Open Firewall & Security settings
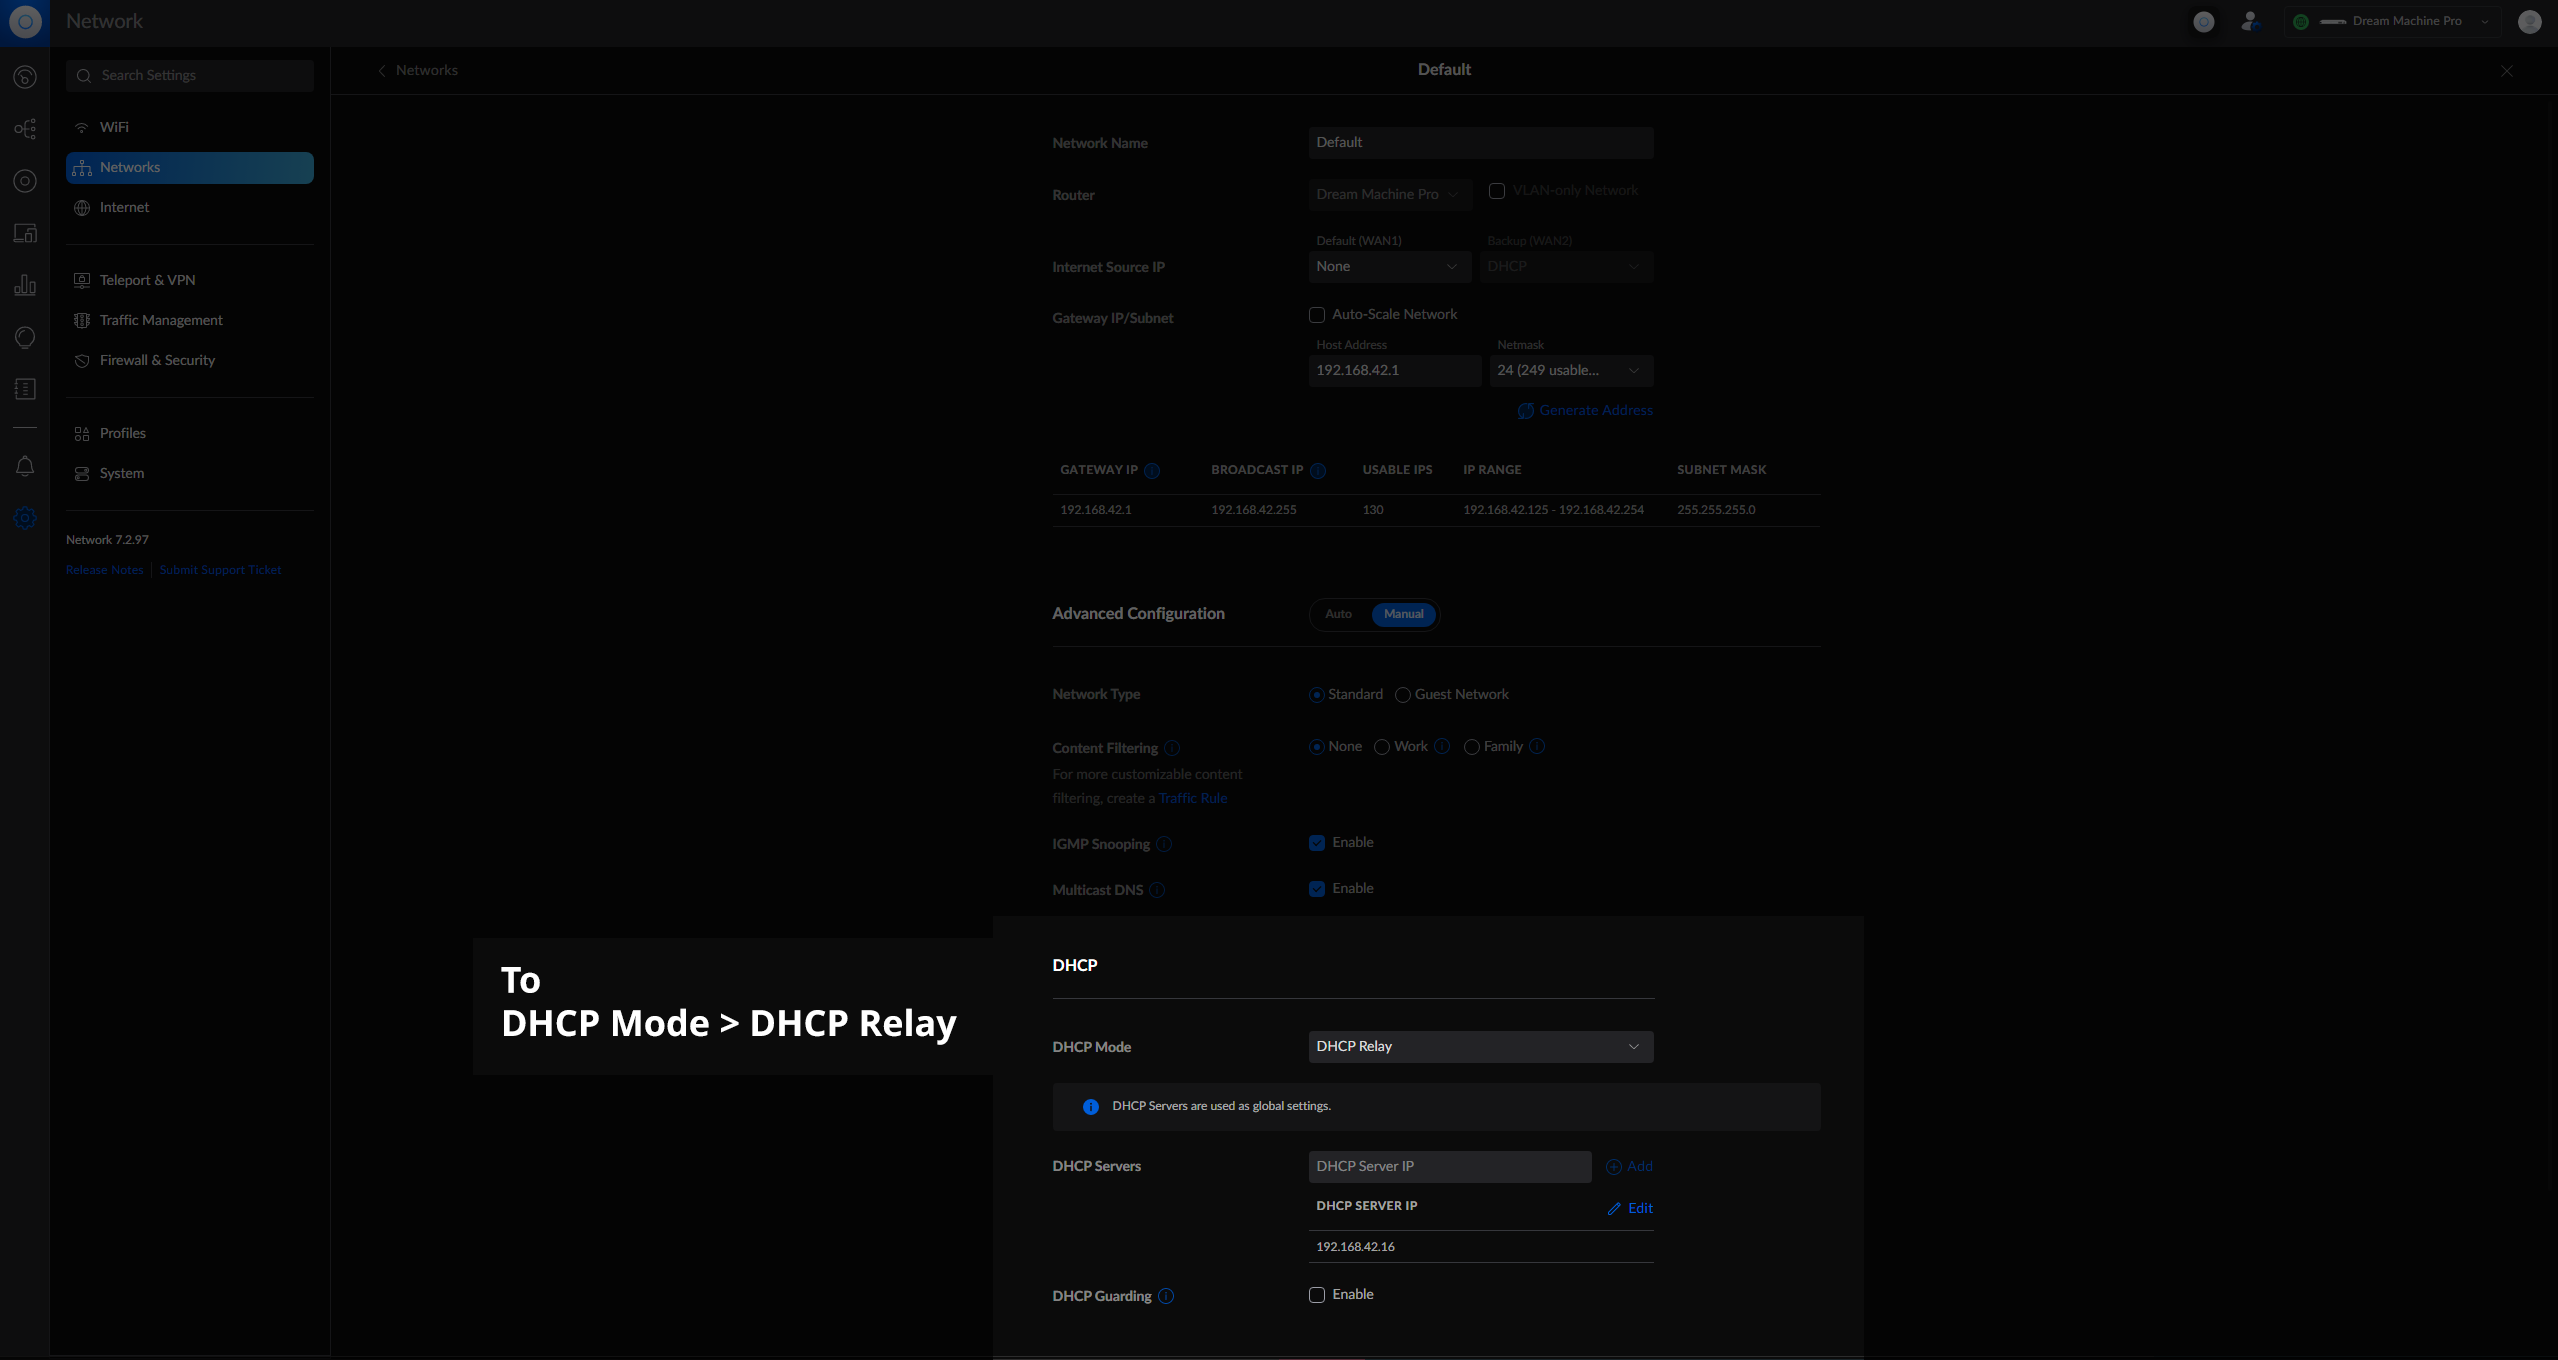This screenshot has width=2558, height=1360. pos(157,360)
